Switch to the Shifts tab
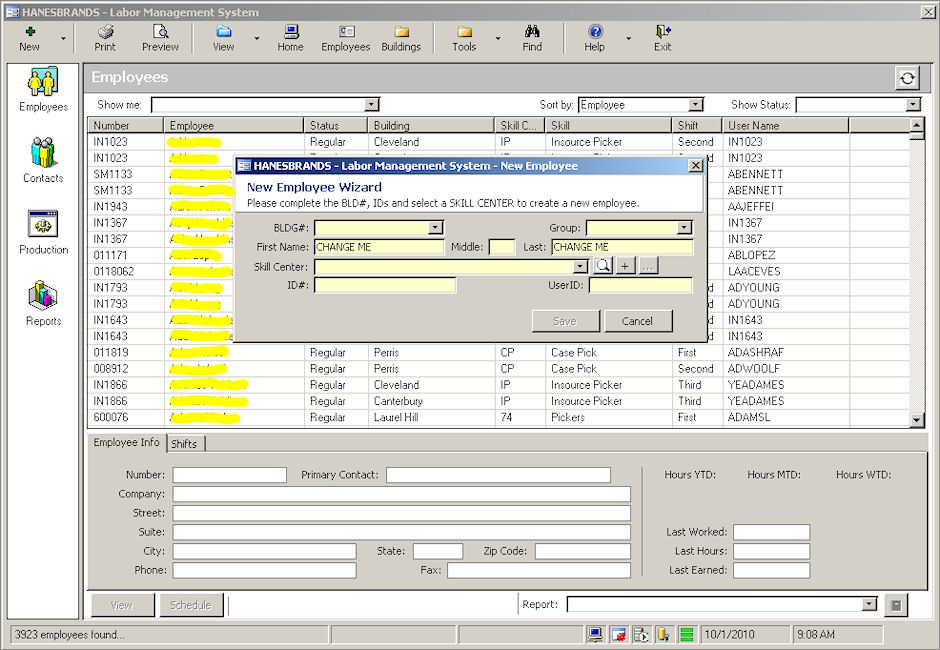 point(184,444)
